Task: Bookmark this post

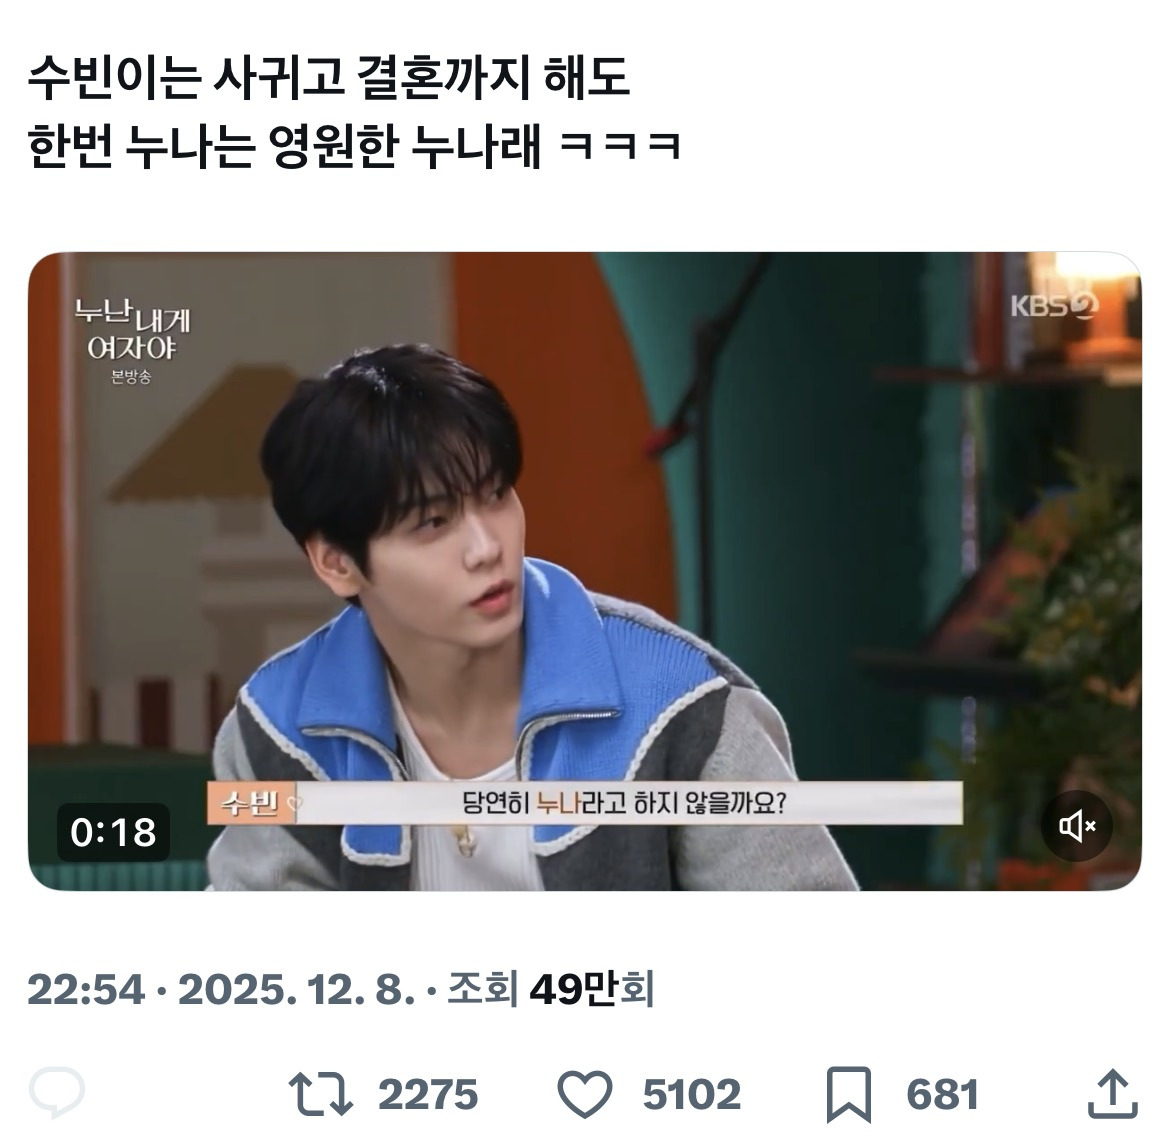Action: click(x=849, y=1095)
